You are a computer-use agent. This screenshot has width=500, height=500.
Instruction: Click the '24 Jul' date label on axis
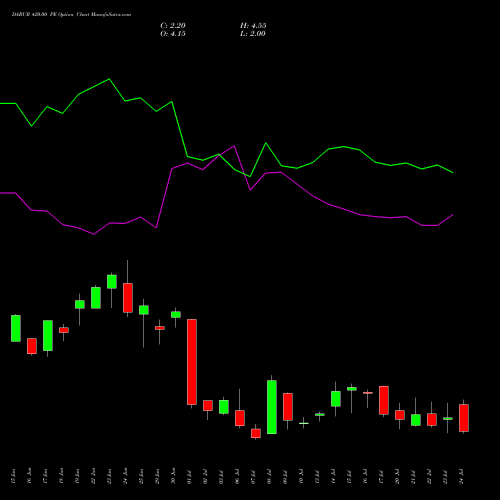(x=461, y=476)
